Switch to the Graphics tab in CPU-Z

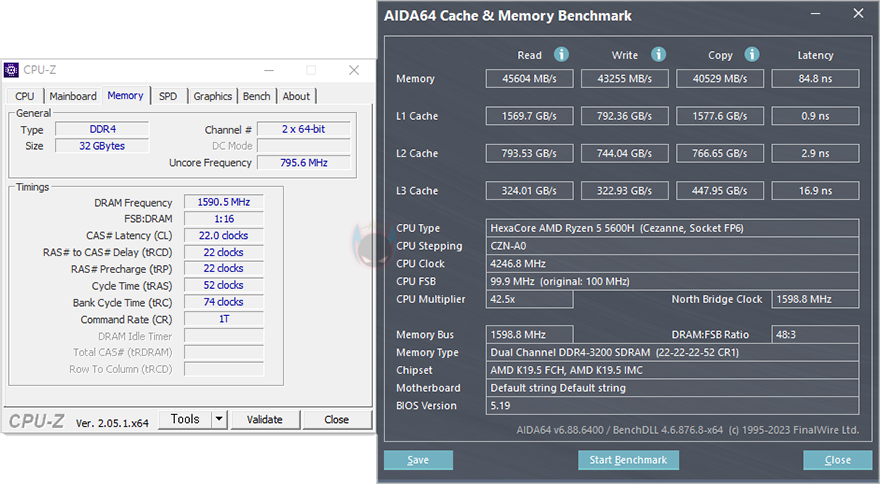(x=213, y=96)
